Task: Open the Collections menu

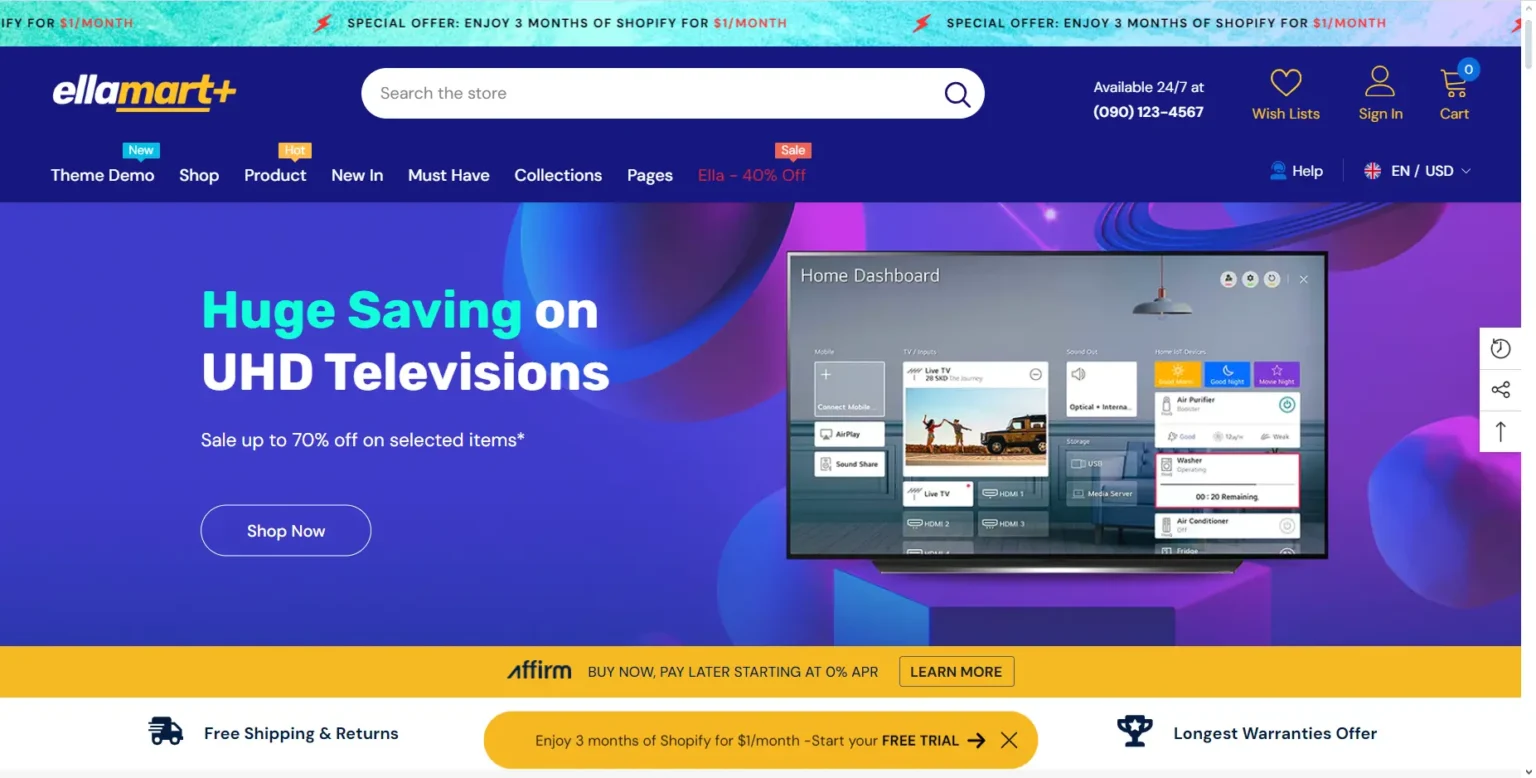Action: click(558, 175)
